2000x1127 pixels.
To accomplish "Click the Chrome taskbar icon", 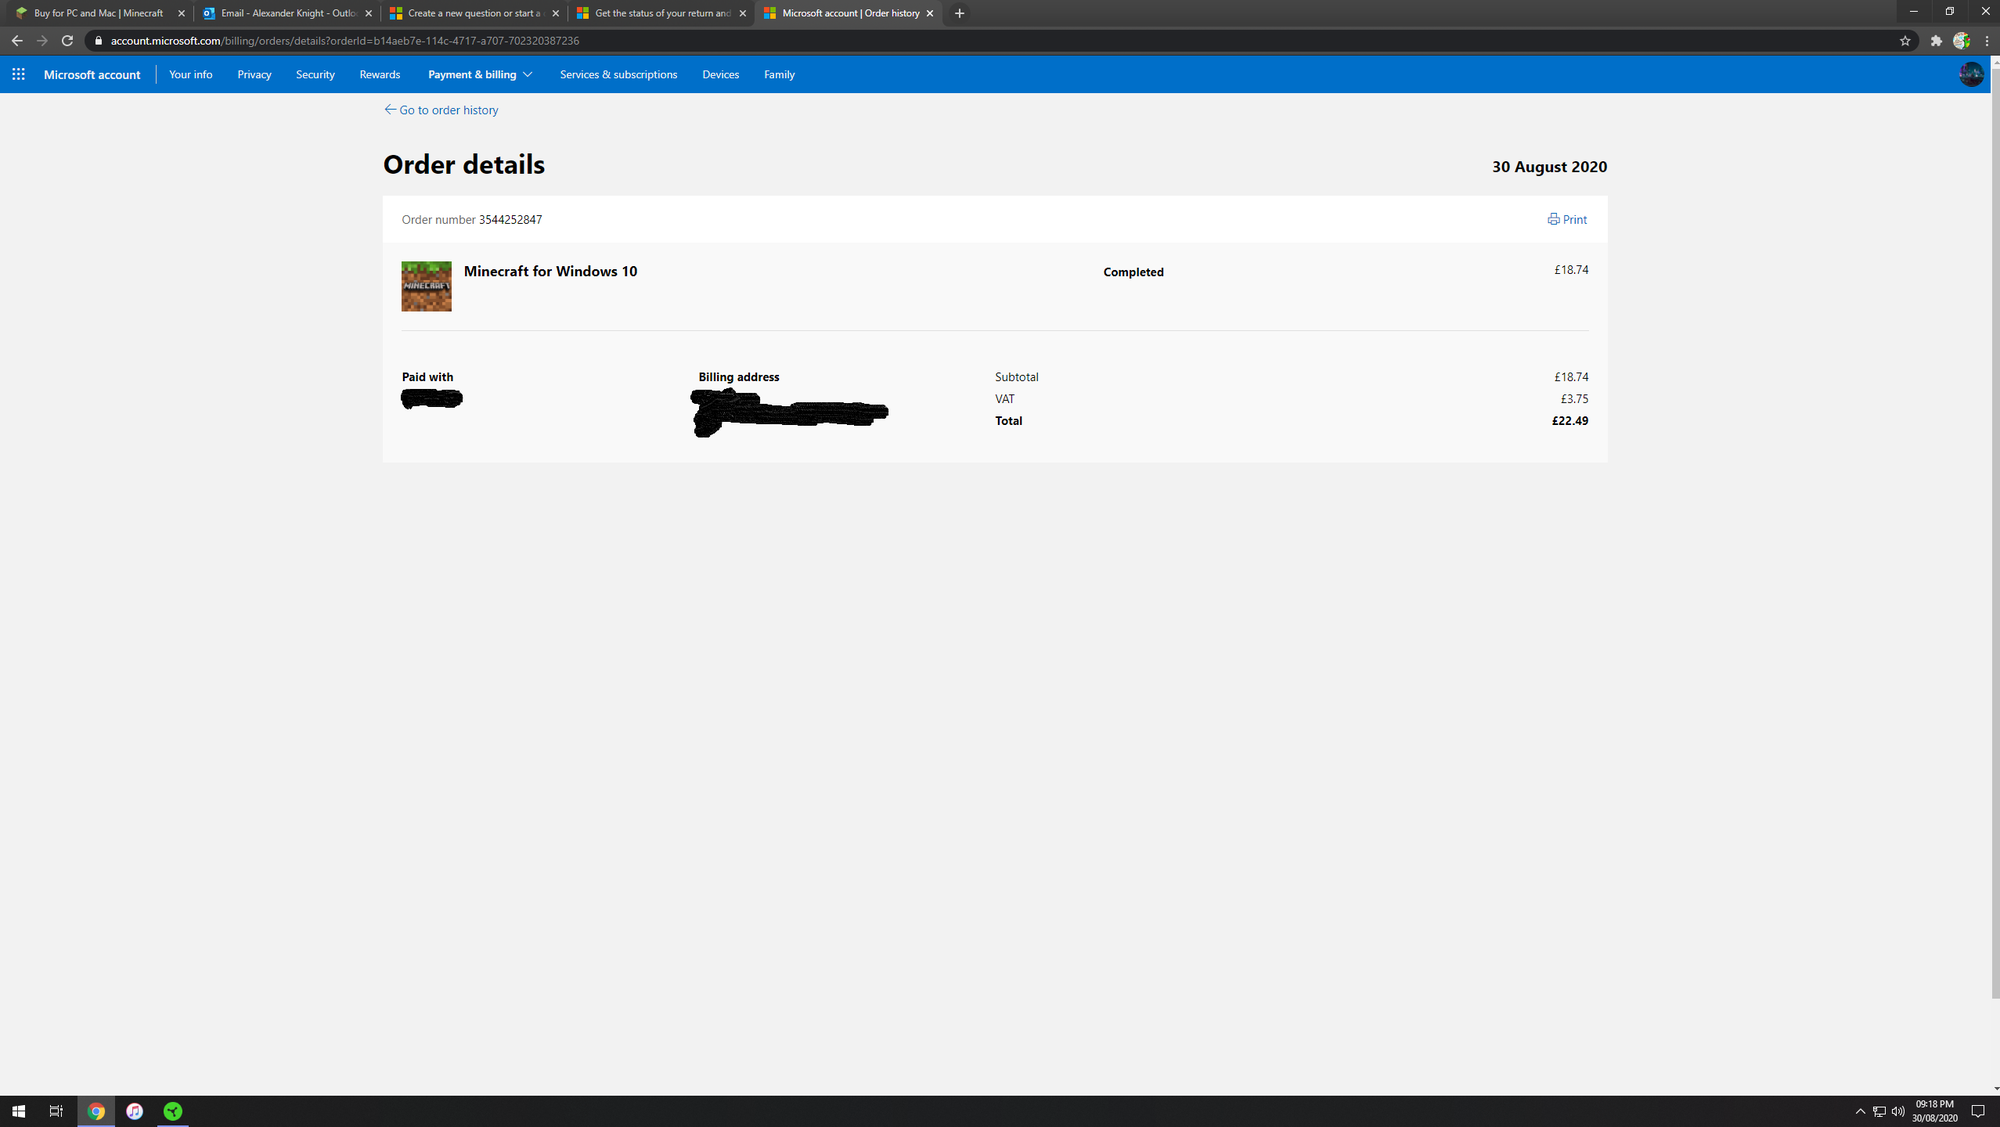I will (x=96, y=1111).
